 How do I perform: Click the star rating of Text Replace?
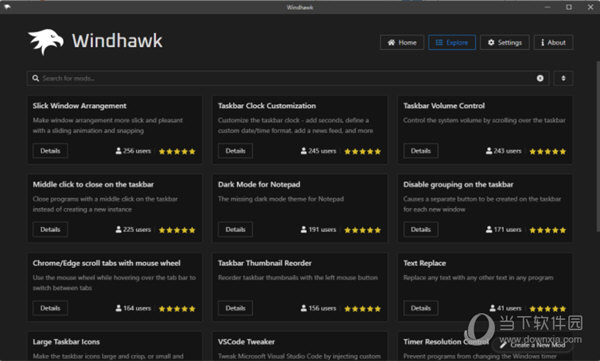[548, 309]
